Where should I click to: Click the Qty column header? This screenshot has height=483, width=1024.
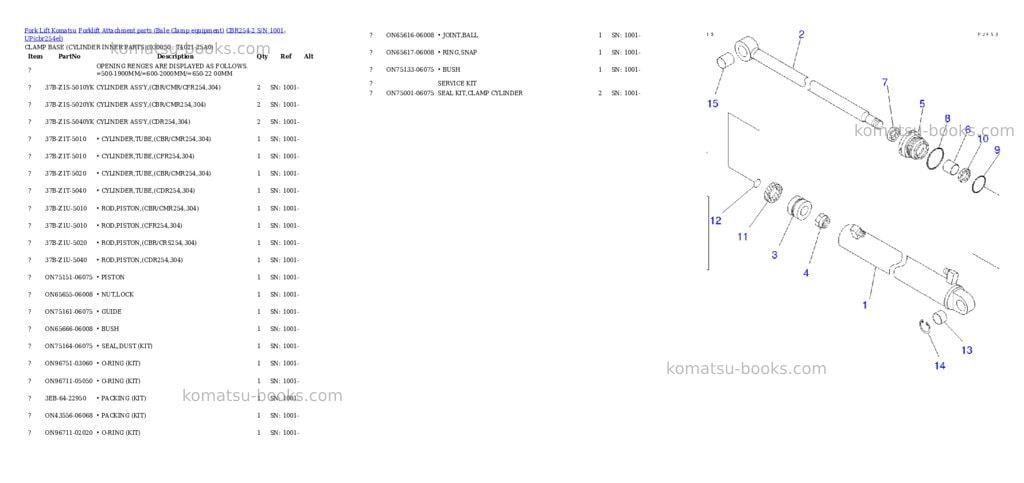(x=262, y=57)
